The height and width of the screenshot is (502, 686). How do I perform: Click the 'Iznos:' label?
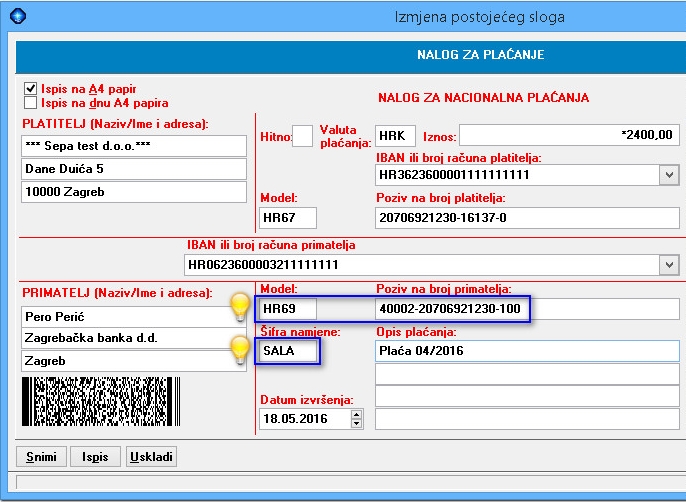(x=439, y=137)
